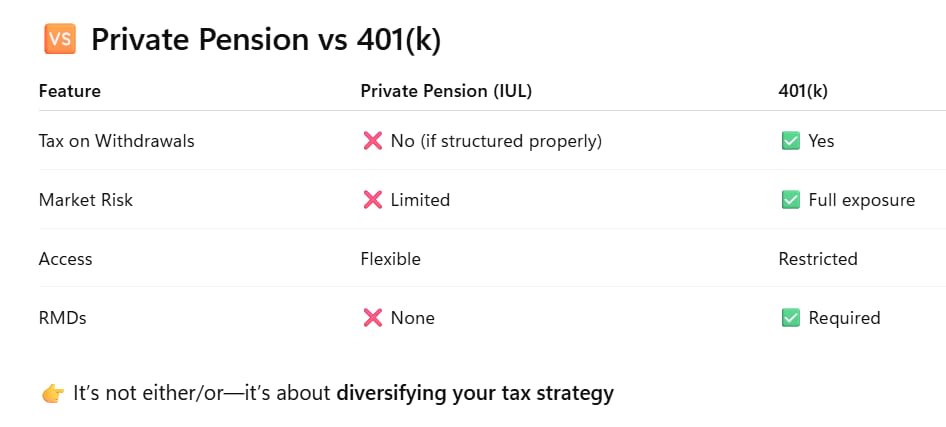The width and height of the screenshot is (946, 427).
Task: Click the orange VS emoji icon
Action: (x=60, y=39)
